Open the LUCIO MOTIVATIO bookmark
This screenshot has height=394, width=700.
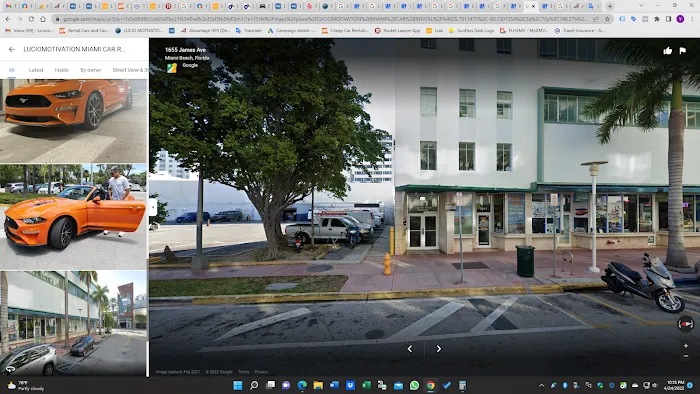click(138, 31)
